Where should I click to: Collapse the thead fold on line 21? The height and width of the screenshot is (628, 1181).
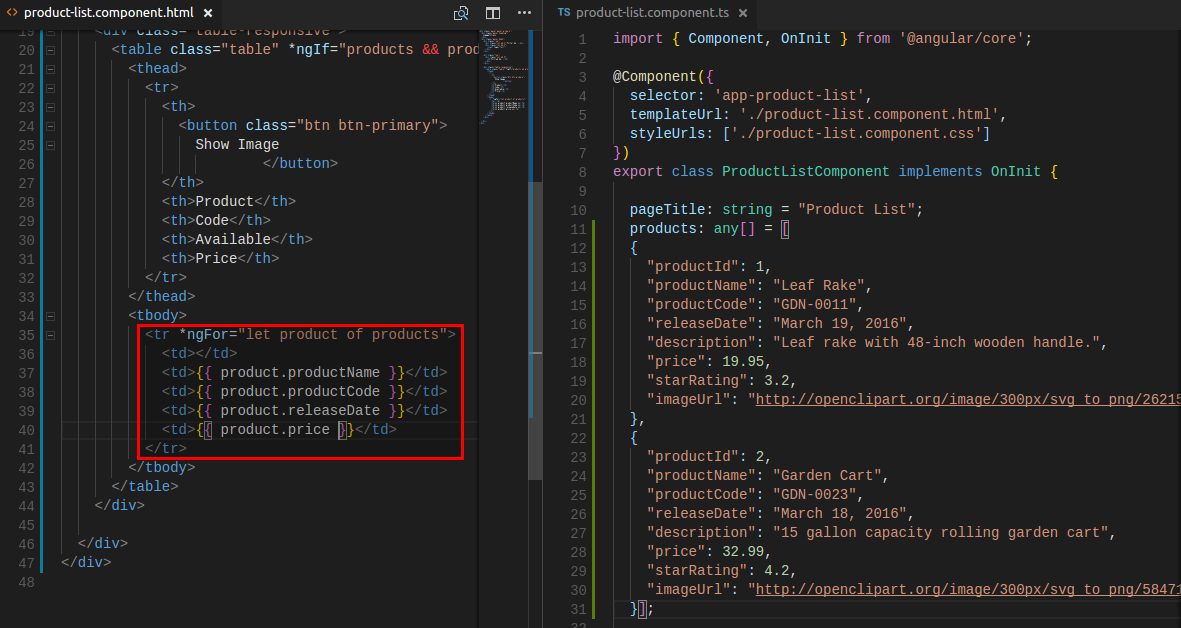[x=51, y=69]
